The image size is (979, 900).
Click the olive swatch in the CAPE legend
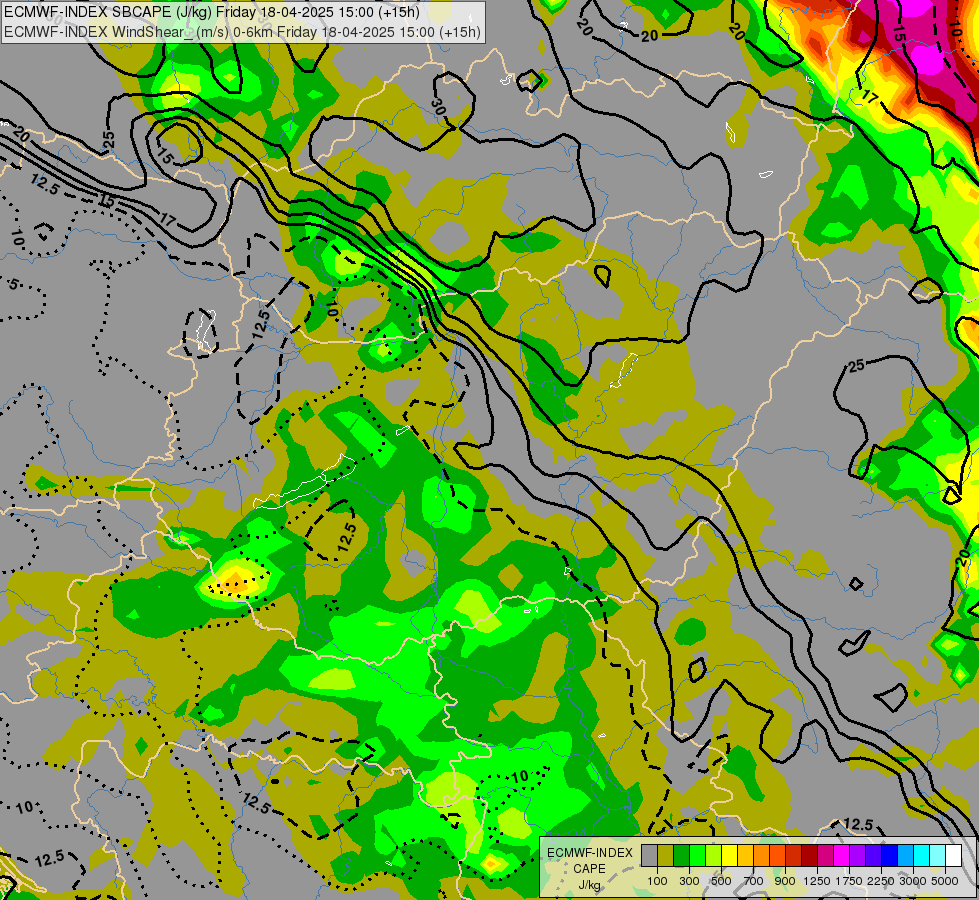[666, 856]
